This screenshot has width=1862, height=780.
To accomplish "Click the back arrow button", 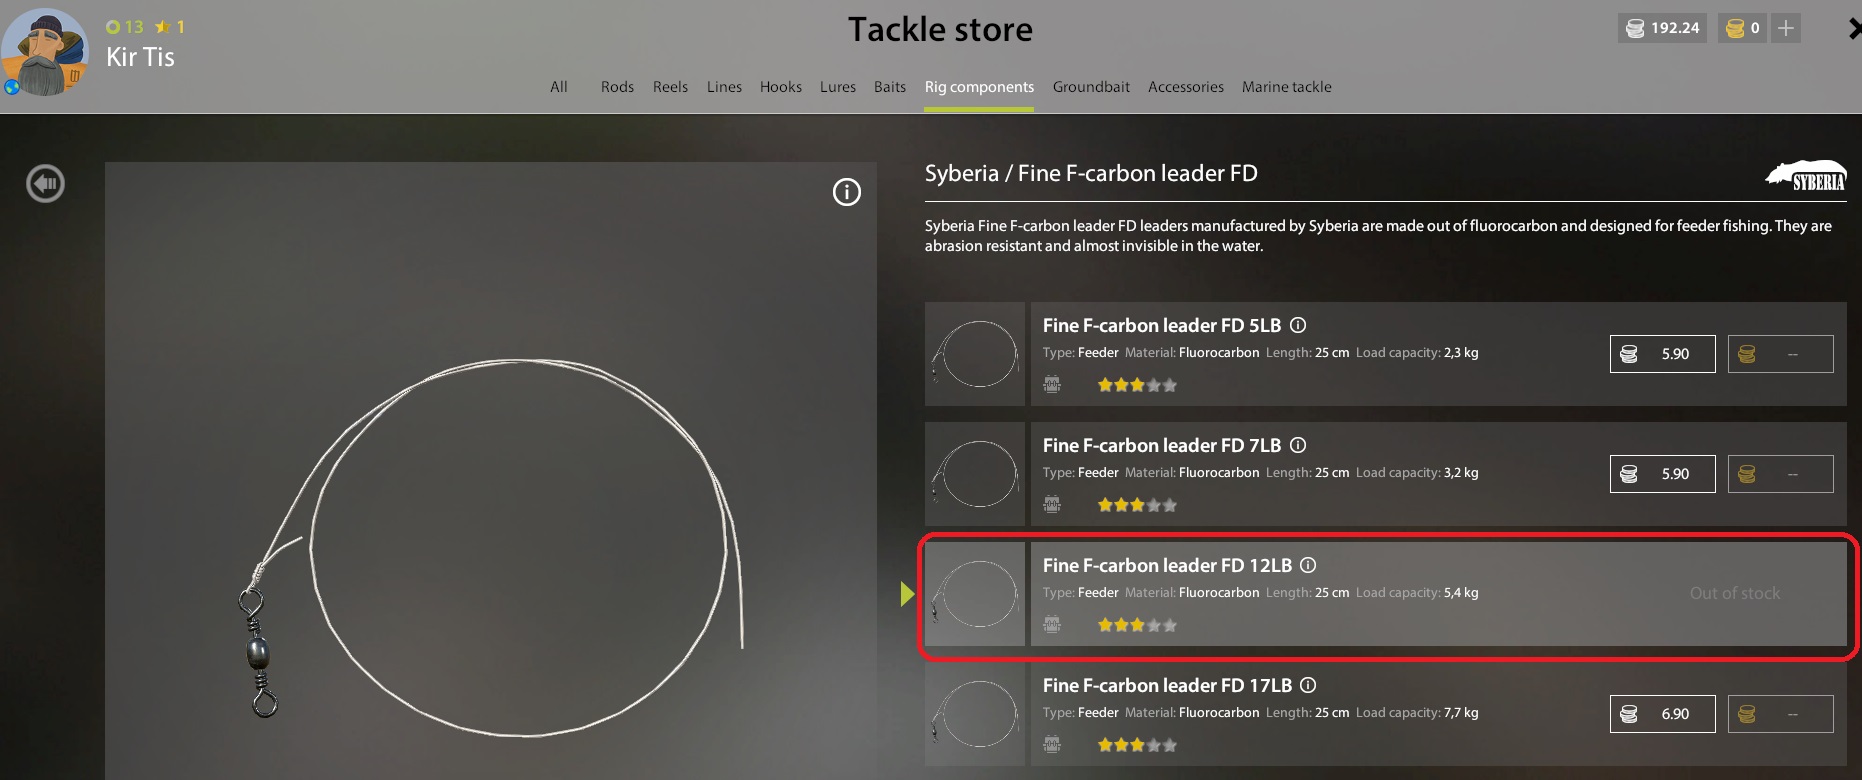I will (x=45, y=183).
